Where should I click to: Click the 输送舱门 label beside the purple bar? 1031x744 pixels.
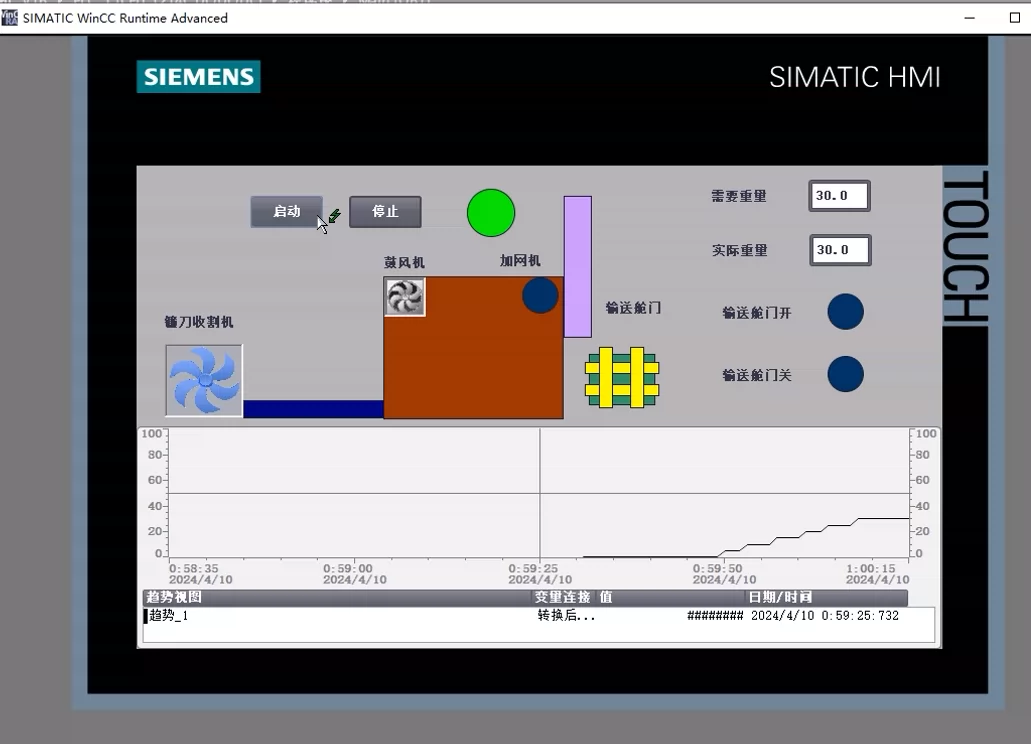click(633, 308)
